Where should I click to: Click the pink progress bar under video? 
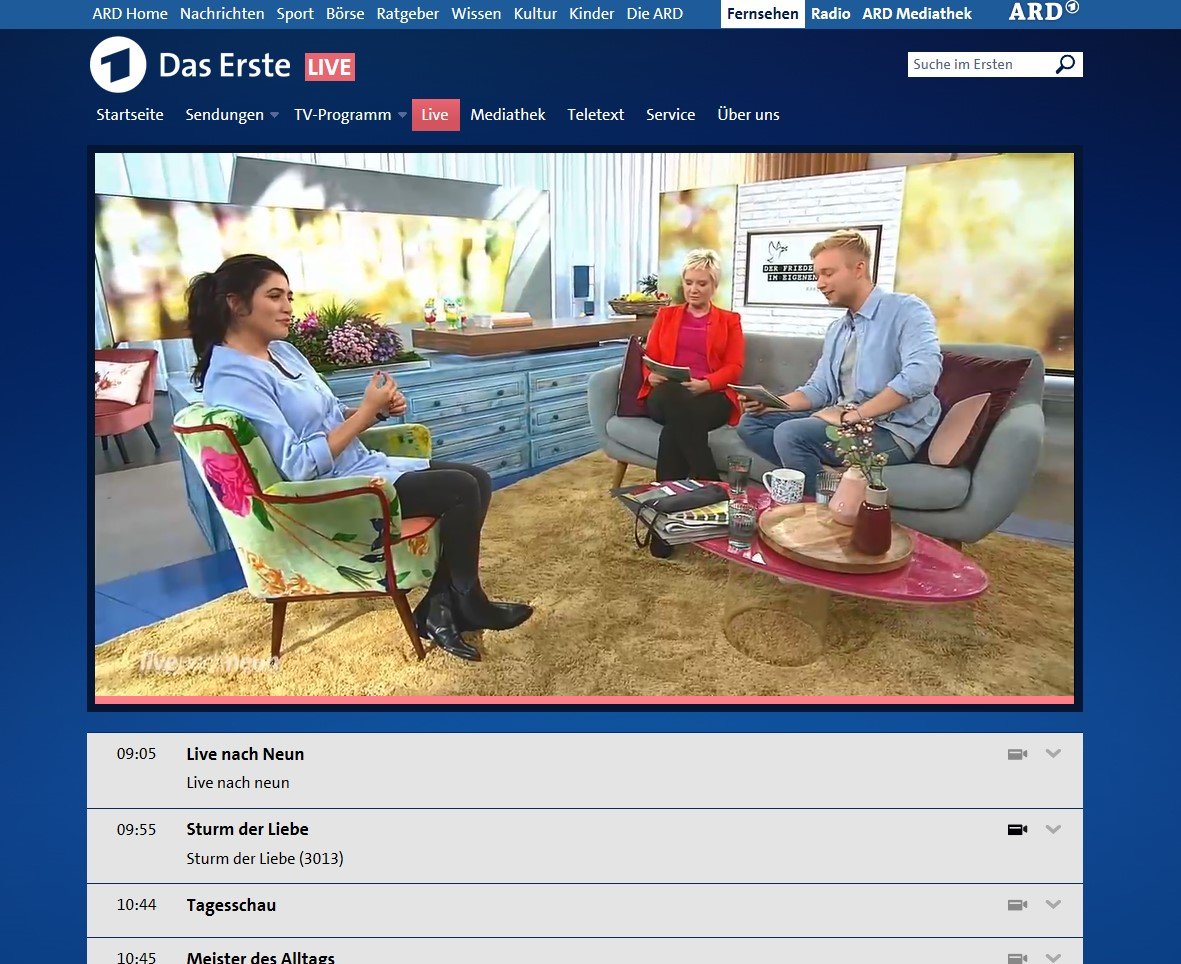[x=584, y=700]
